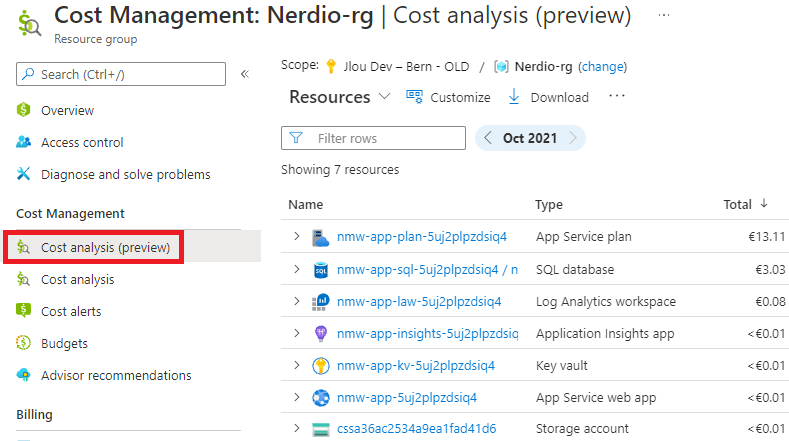Focus the Search (Ctrl+/) box
The width and height of the screenshot is (789, 441).
point(121,74)
